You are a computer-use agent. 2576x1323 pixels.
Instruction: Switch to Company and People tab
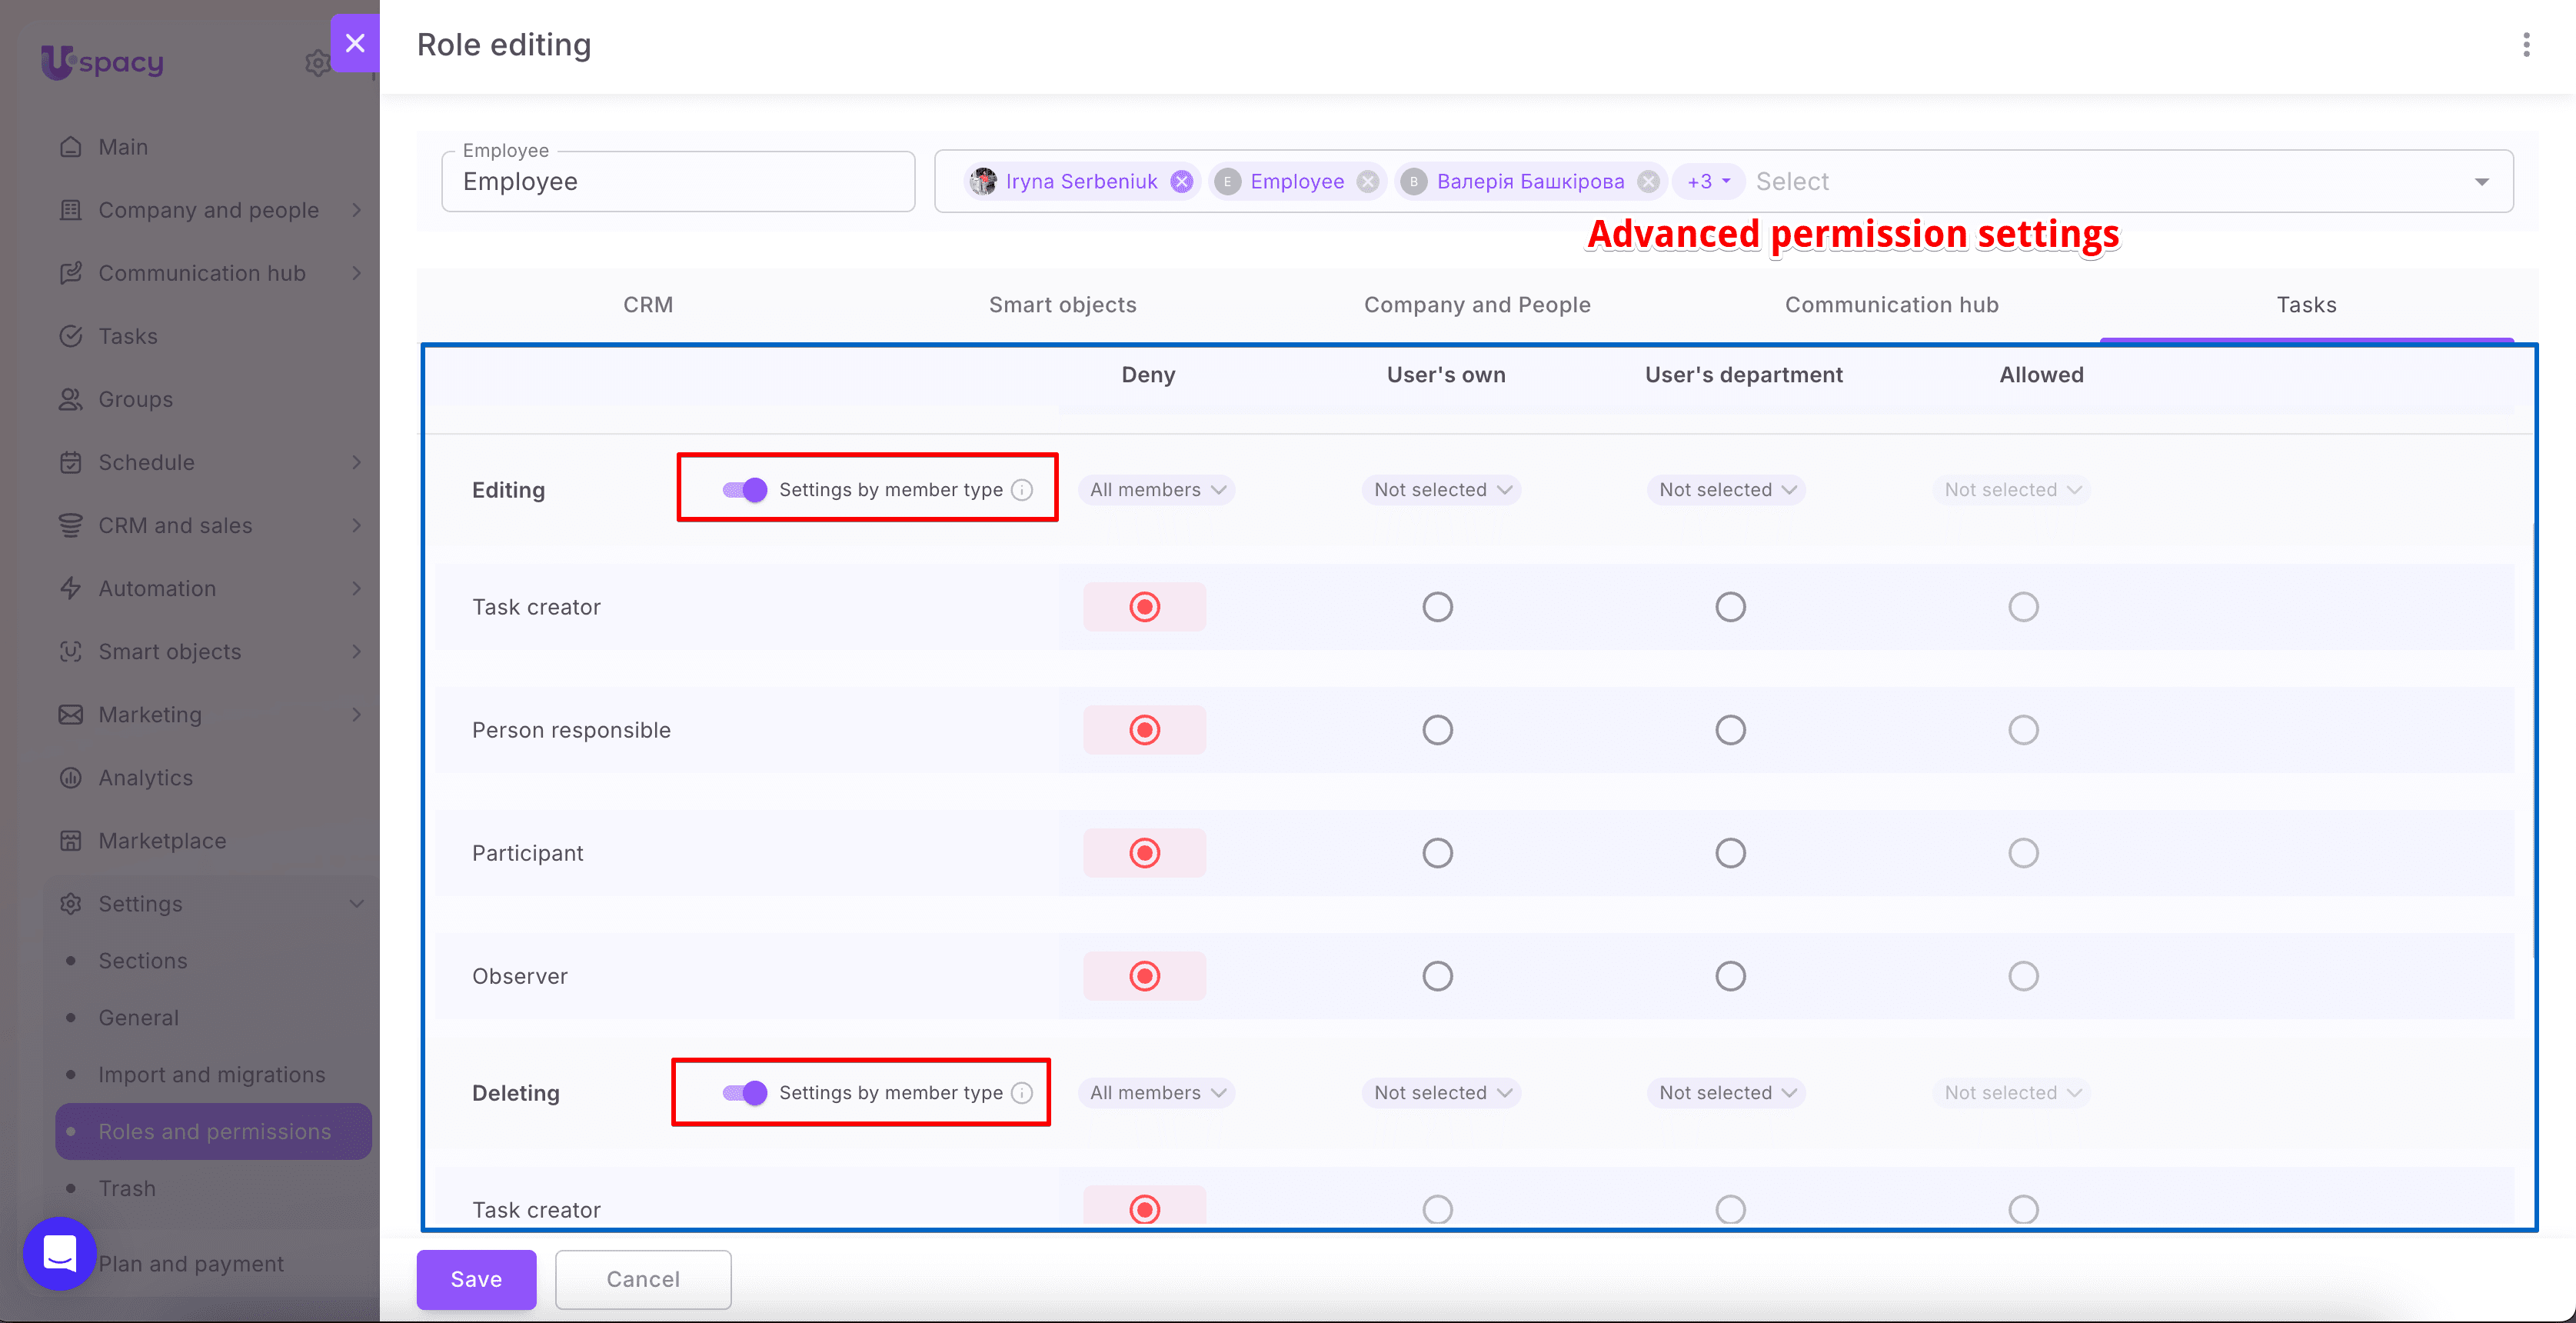pyautogui.click(x=1477, y=305)
